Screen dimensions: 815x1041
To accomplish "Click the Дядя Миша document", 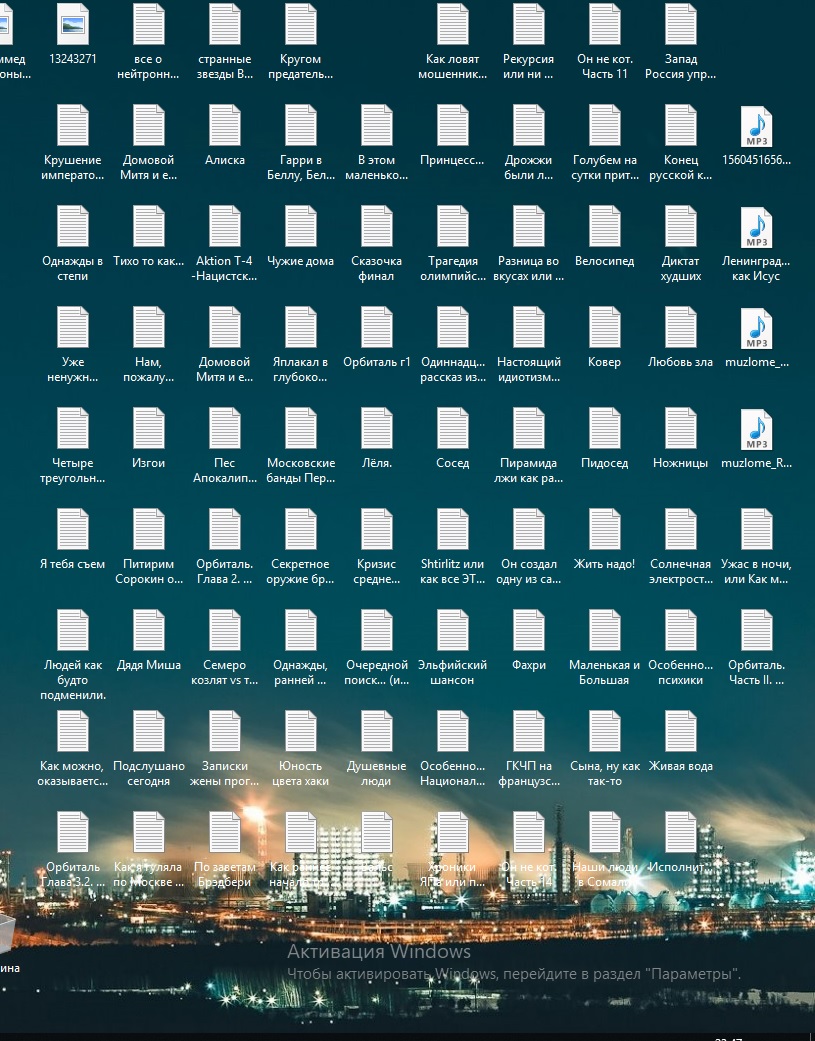I will click(149, 632).
